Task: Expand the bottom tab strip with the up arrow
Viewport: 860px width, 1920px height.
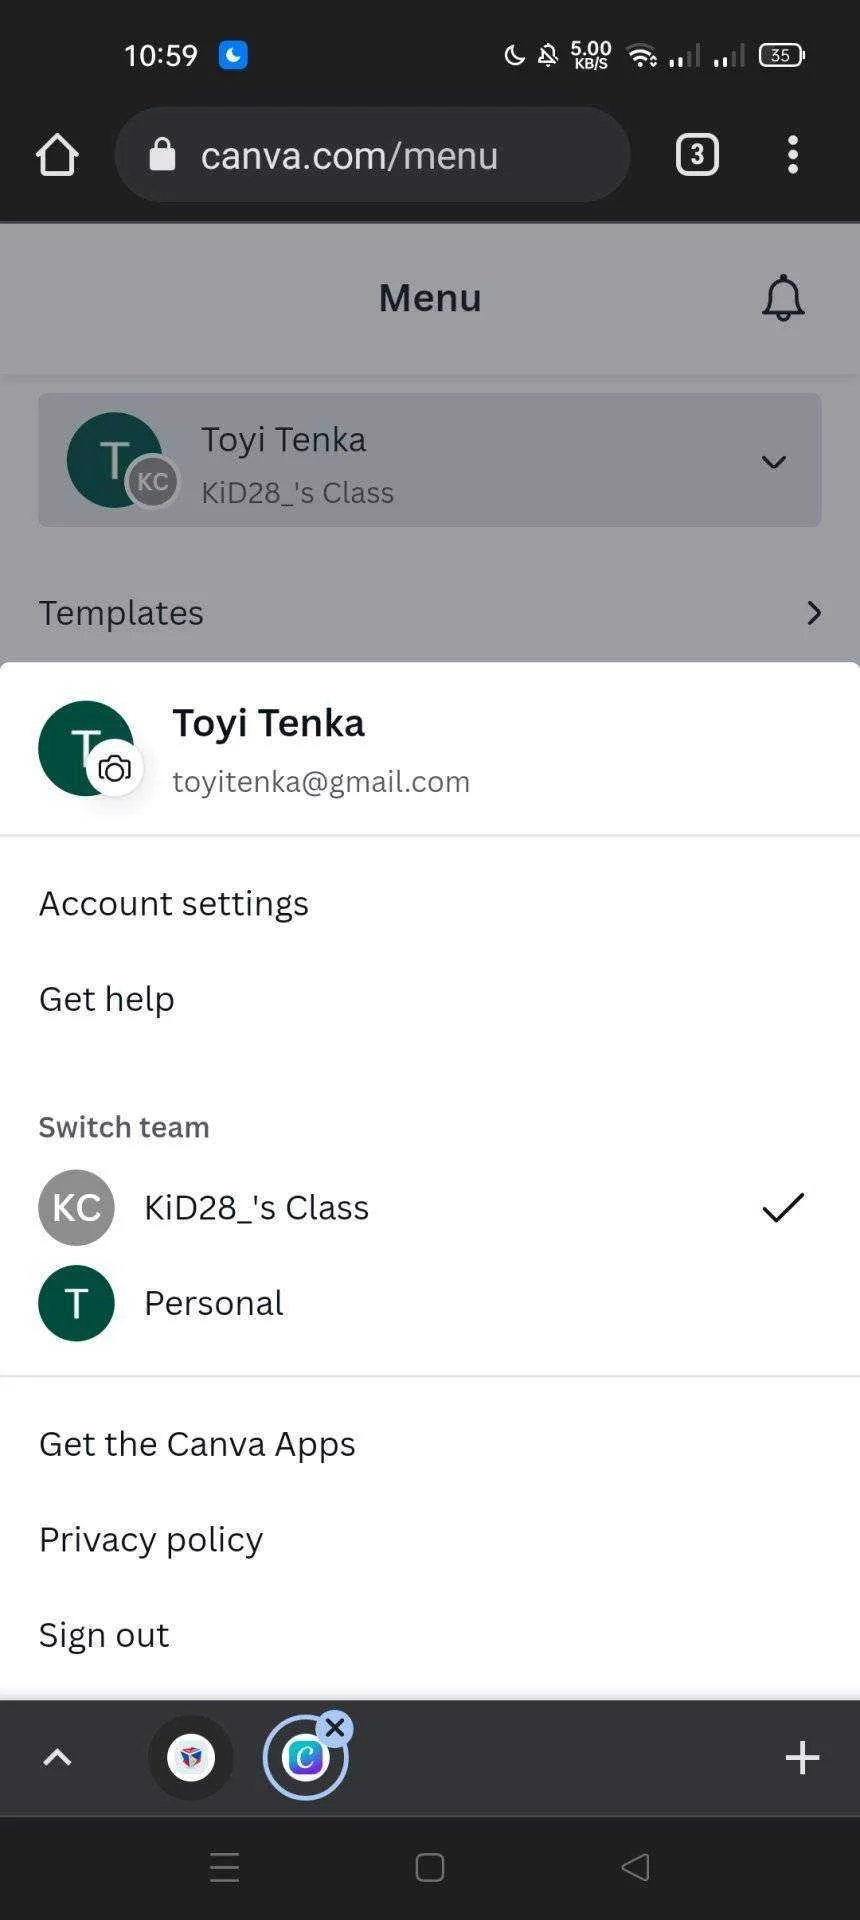Action: tap(58, 1757)
